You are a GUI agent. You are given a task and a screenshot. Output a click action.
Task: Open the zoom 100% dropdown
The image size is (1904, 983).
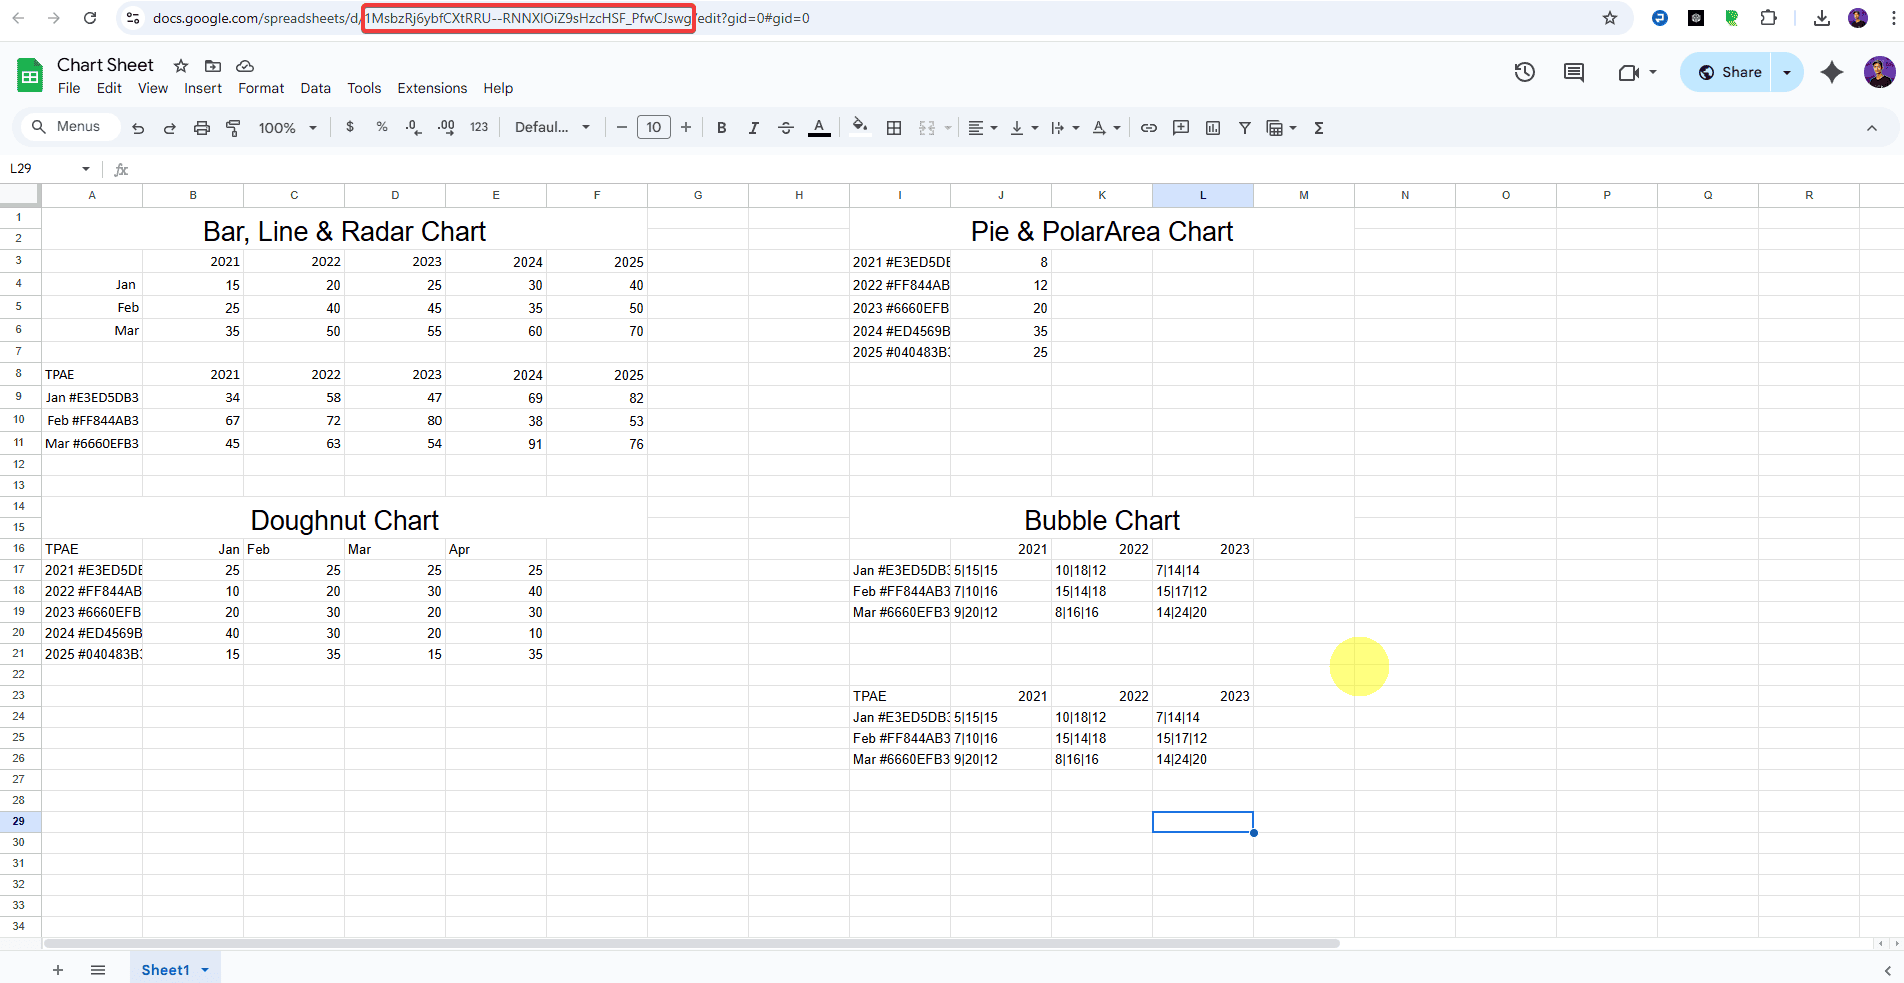click(x=287, y=128)
